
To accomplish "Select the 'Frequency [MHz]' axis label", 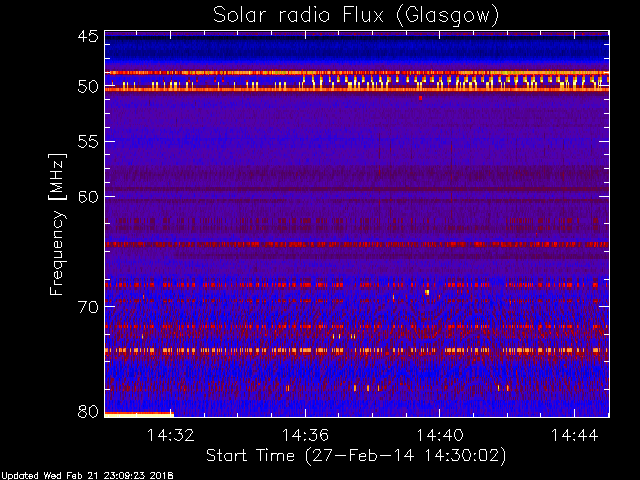I will click(57, 224).
